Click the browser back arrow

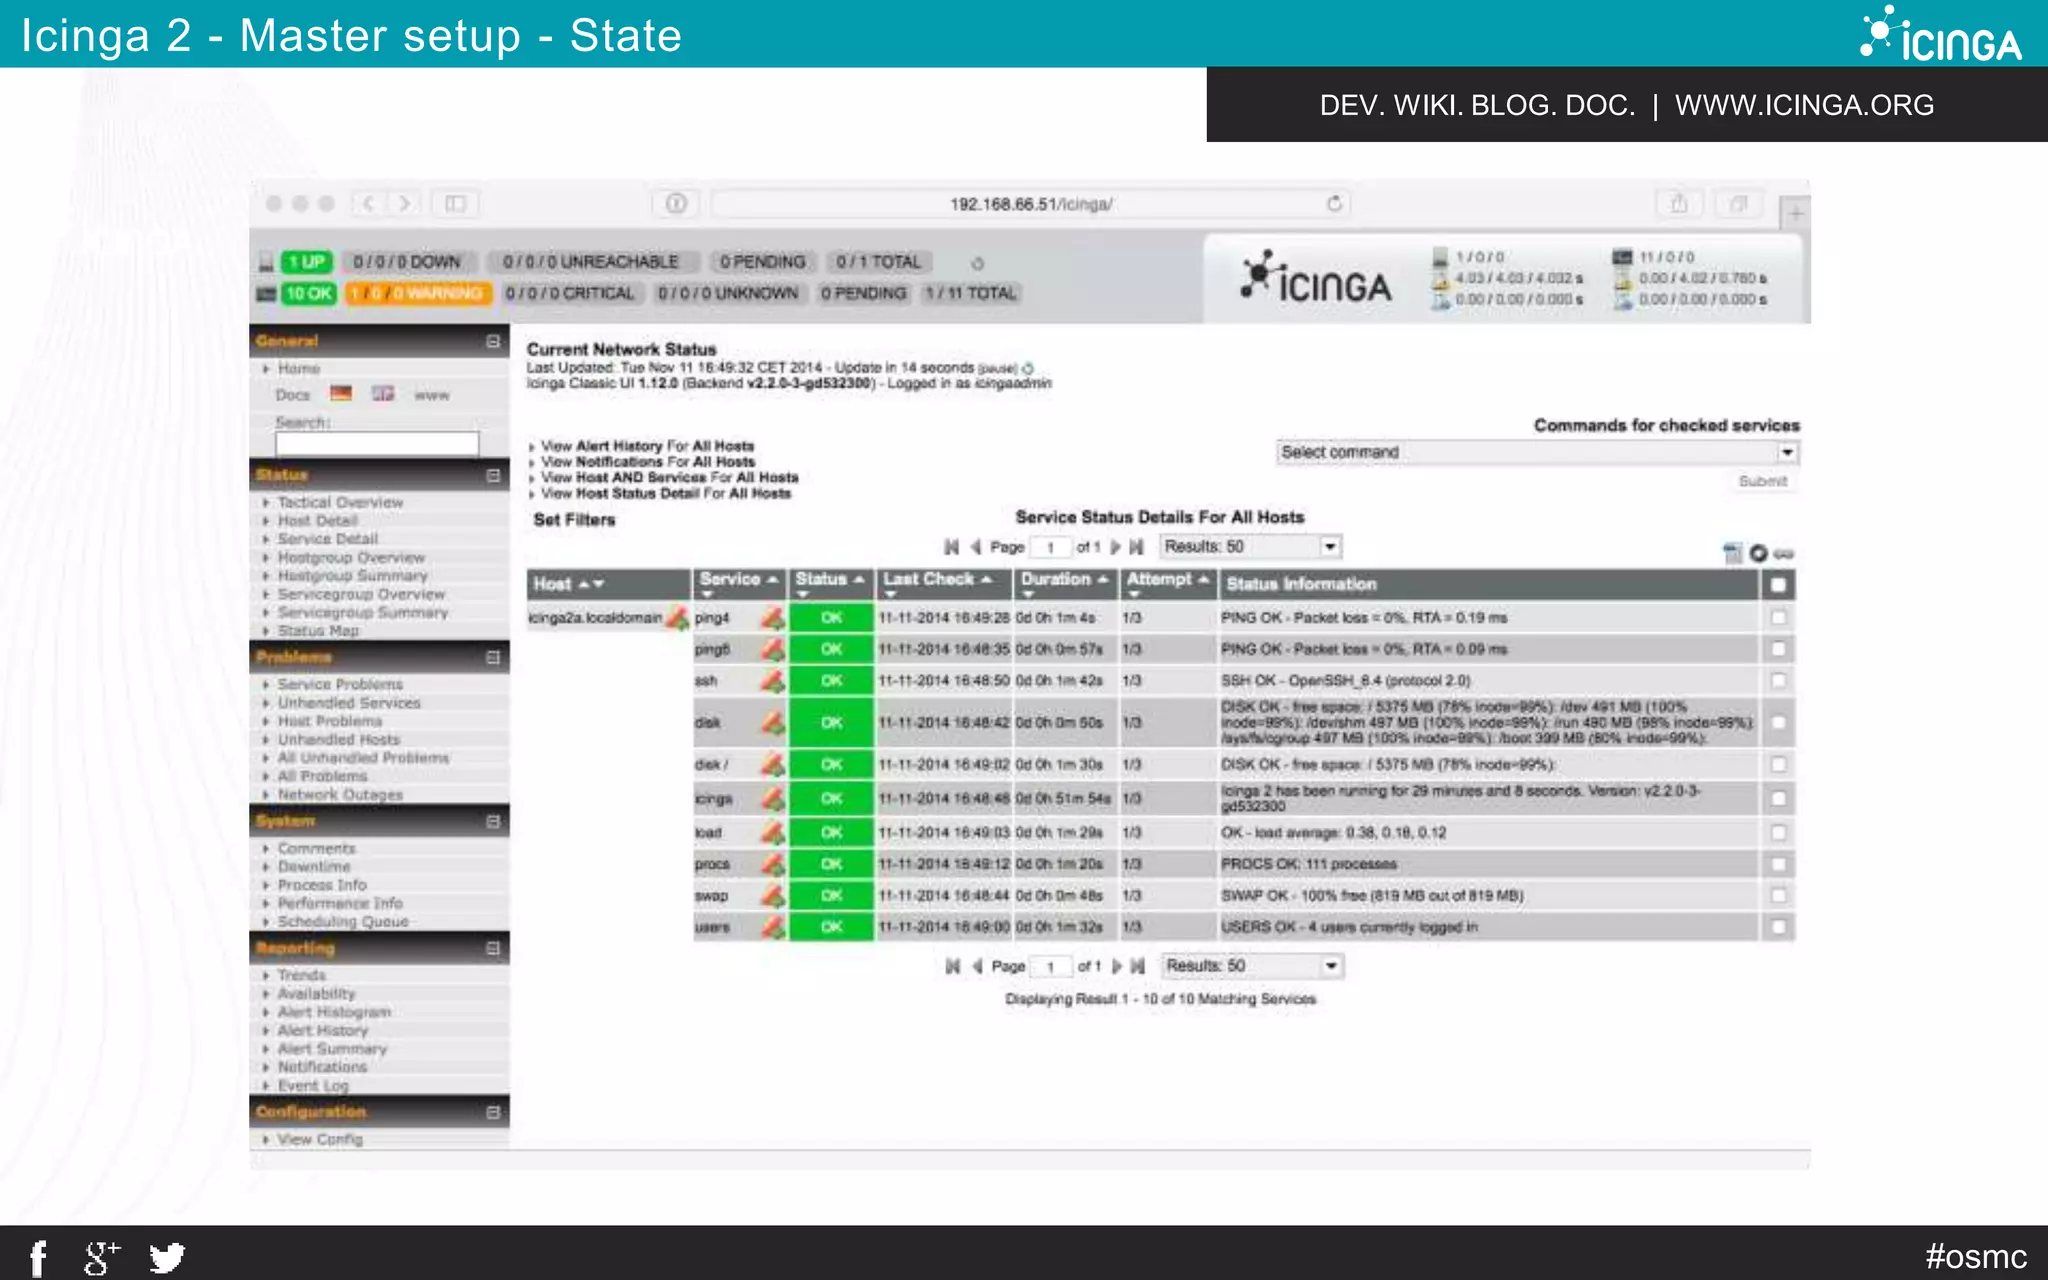coord(368,204)
